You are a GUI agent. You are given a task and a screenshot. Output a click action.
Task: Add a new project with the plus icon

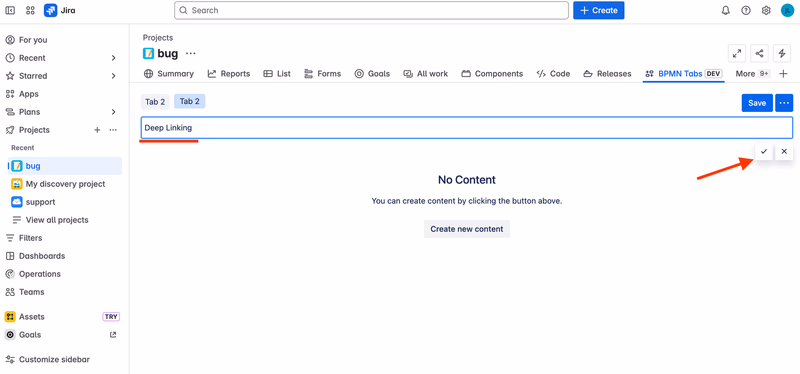pyautogui.click(x=97, y=130)
